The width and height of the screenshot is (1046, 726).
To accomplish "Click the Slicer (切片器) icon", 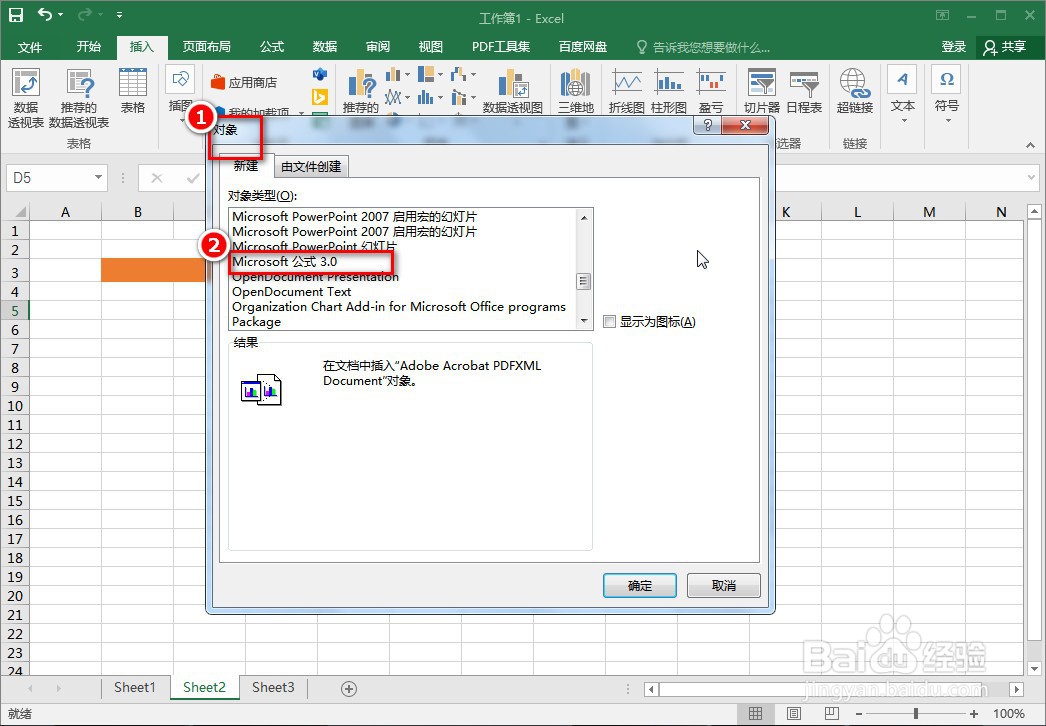I will (762, 91).
